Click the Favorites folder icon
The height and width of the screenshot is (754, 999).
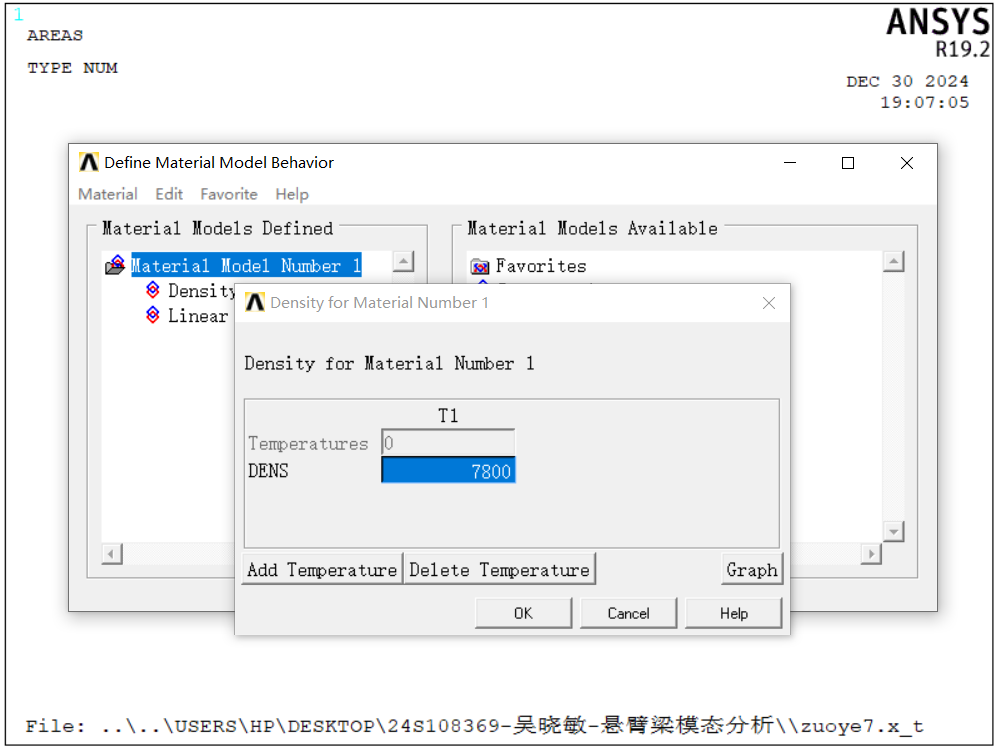pyautogui.click(x=480, y=266)
